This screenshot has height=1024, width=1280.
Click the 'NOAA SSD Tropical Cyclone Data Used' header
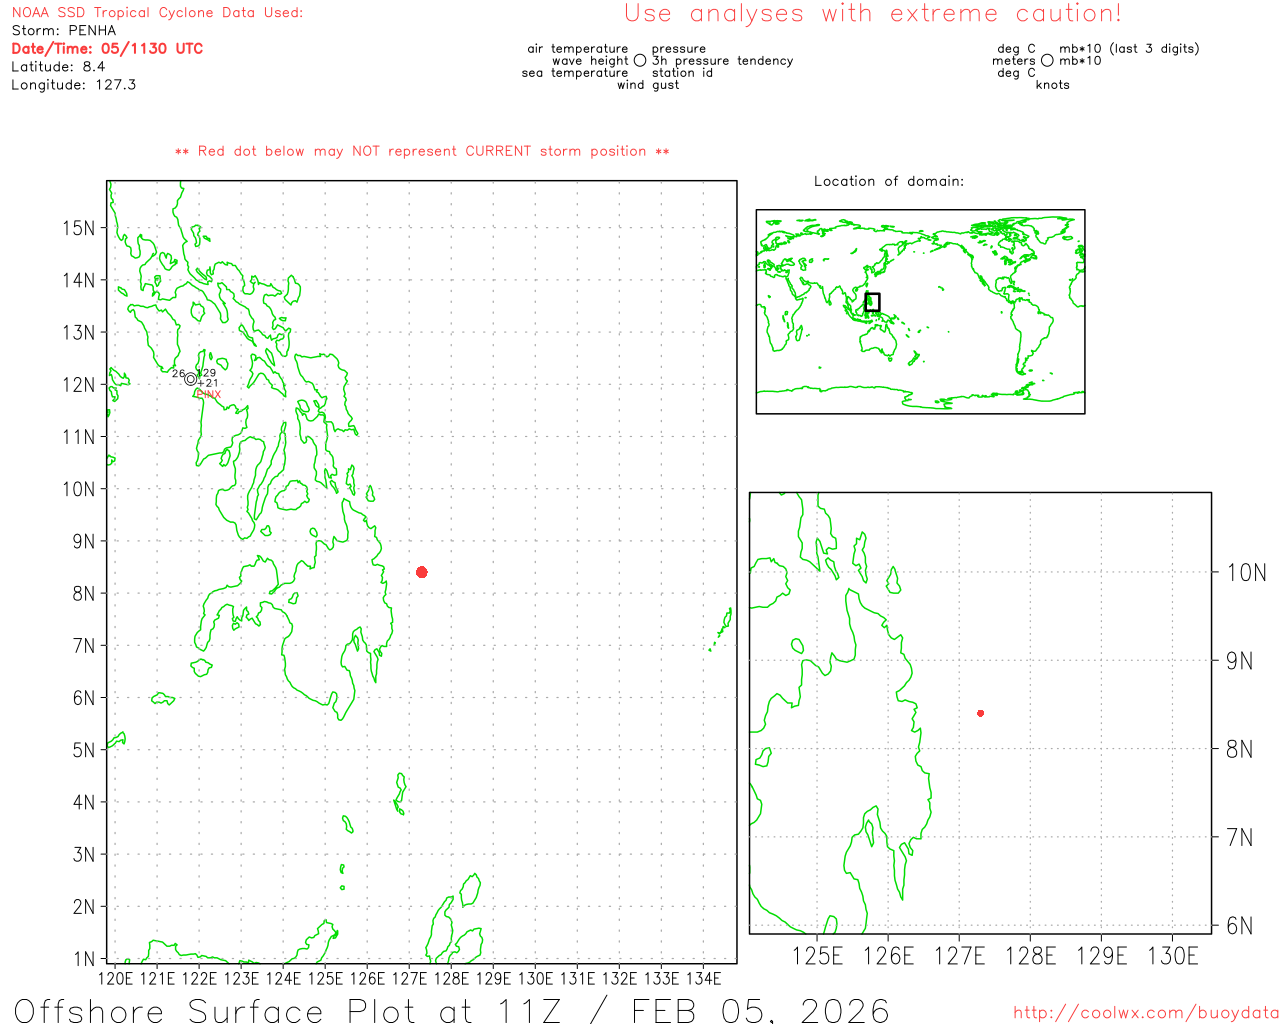[x=157, y=13]
